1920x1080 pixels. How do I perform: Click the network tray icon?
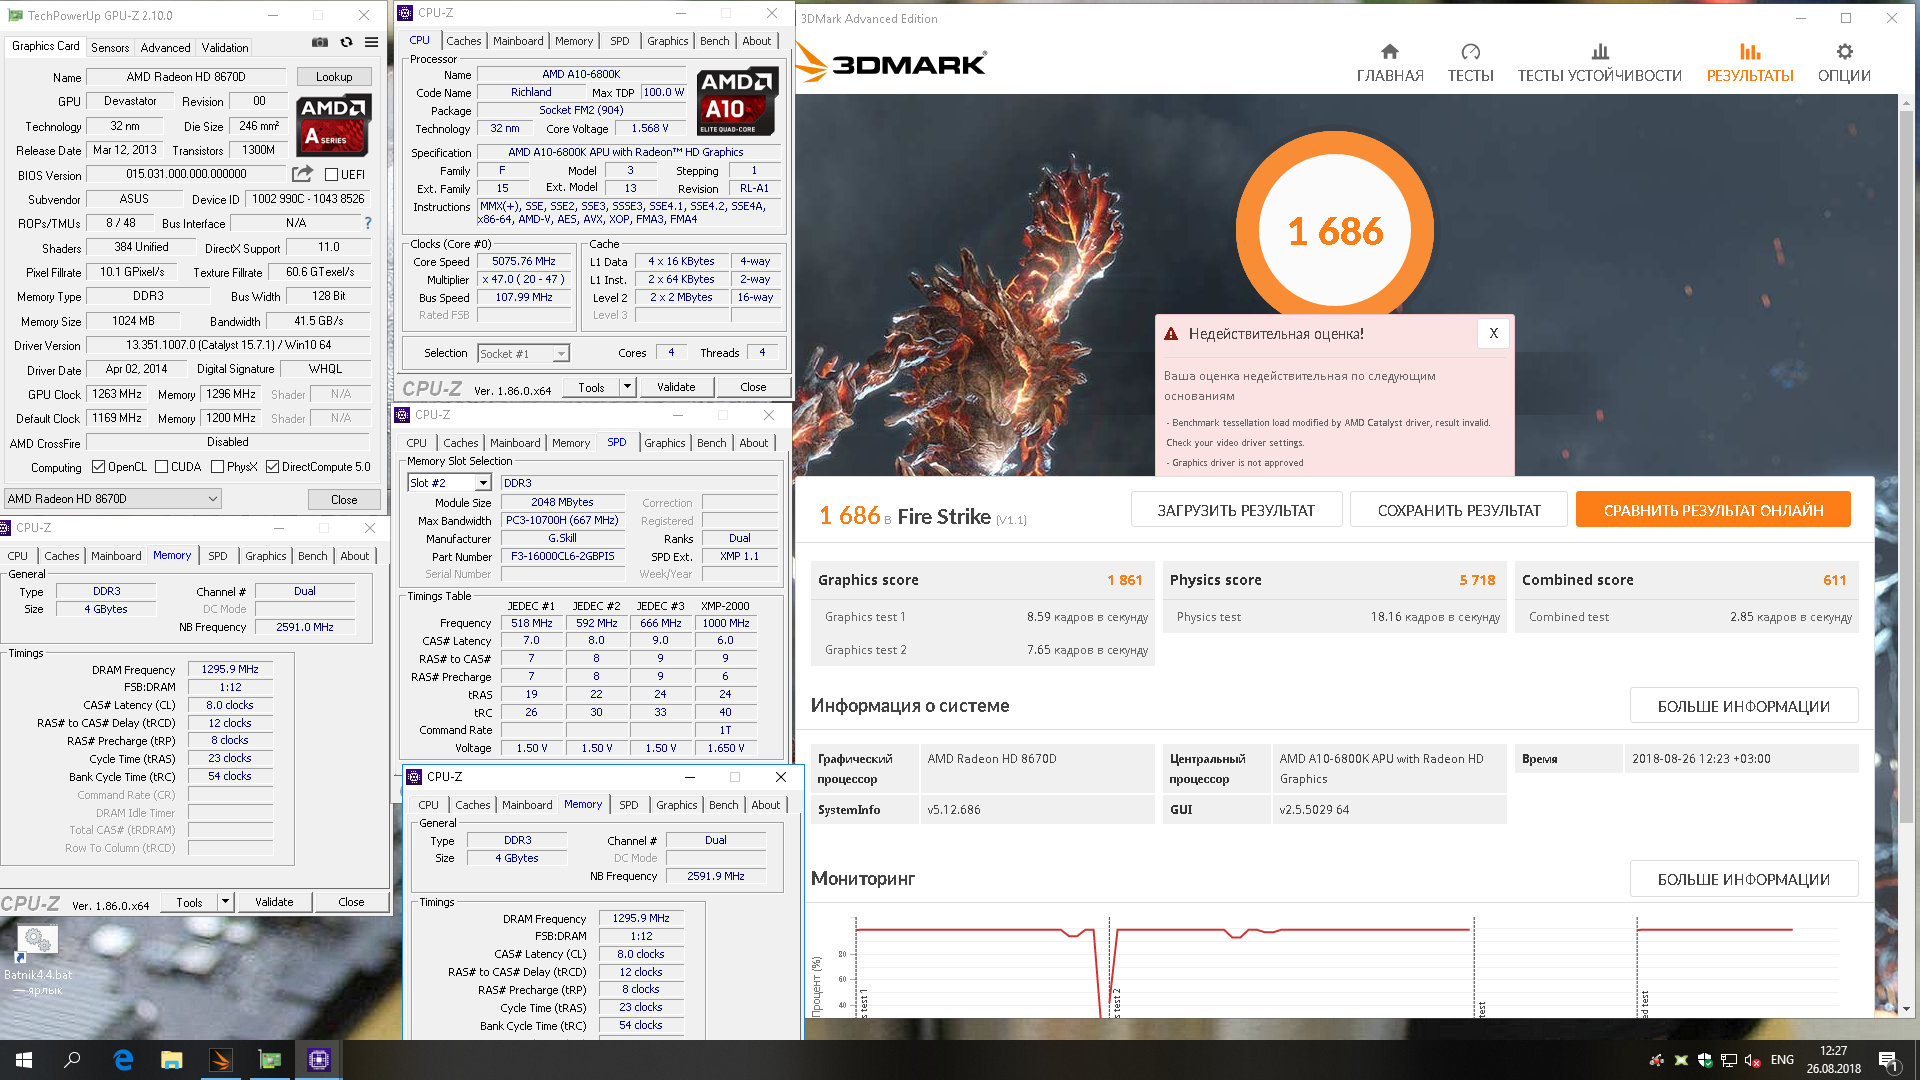click(1729, 1060)
